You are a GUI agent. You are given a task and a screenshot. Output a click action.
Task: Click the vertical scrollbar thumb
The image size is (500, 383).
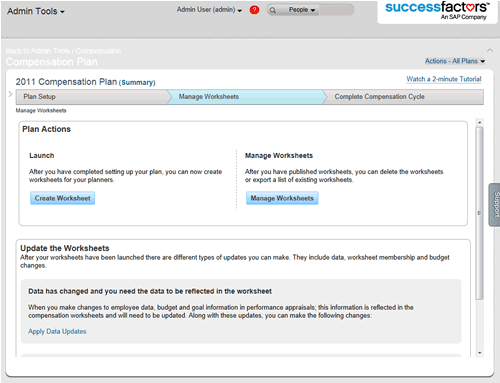click(480, 213)
